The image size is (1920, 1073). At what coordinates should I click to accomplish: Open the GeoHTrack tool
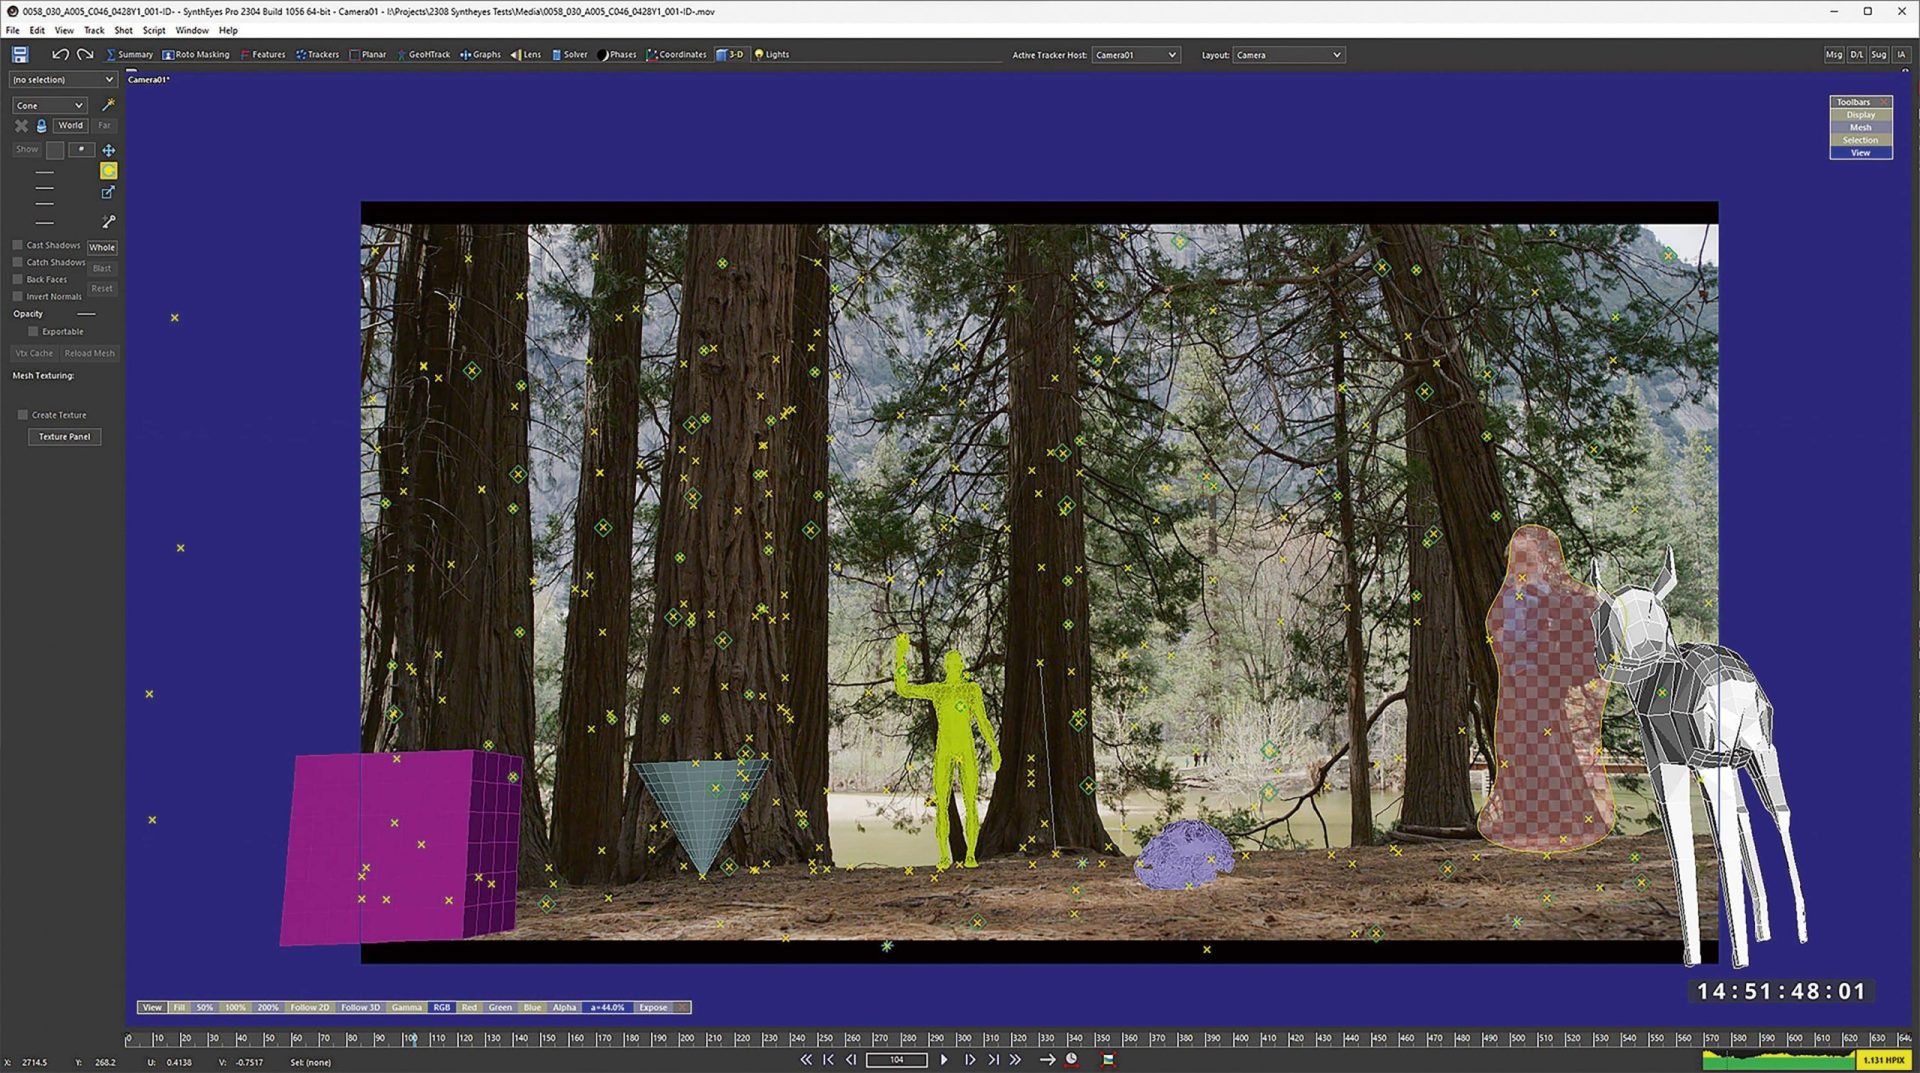[x=424, y=54]
